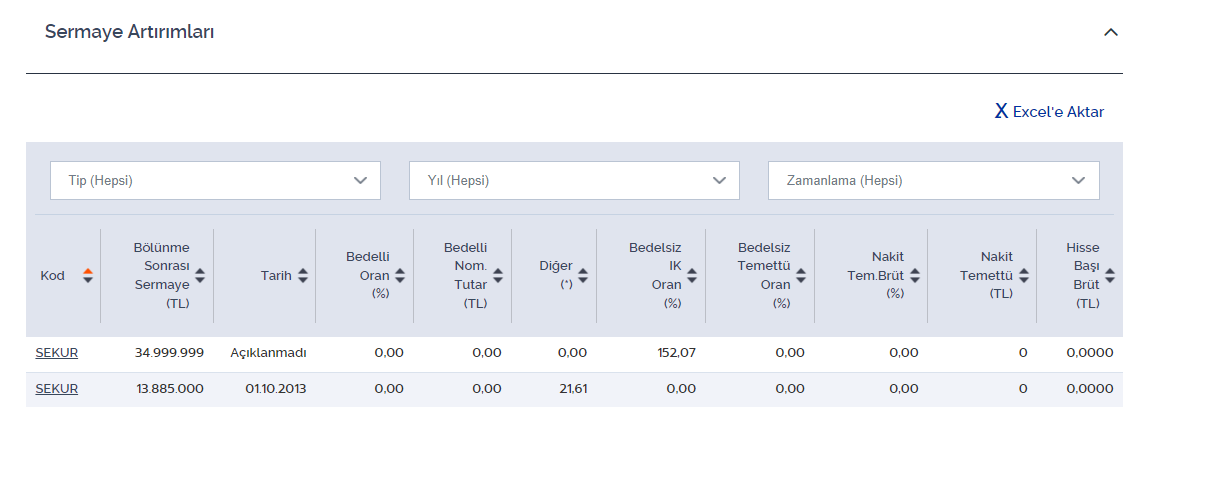This screenshot has width=1218, height=478.
Task: Click Excel'e Aktar export link
Action: [1049, 111]
